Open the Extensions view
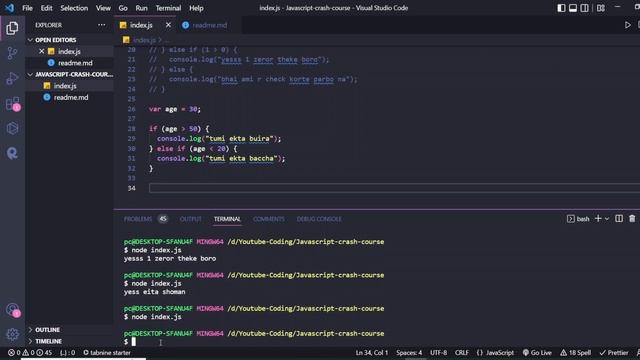 click(x=13, y=104)
